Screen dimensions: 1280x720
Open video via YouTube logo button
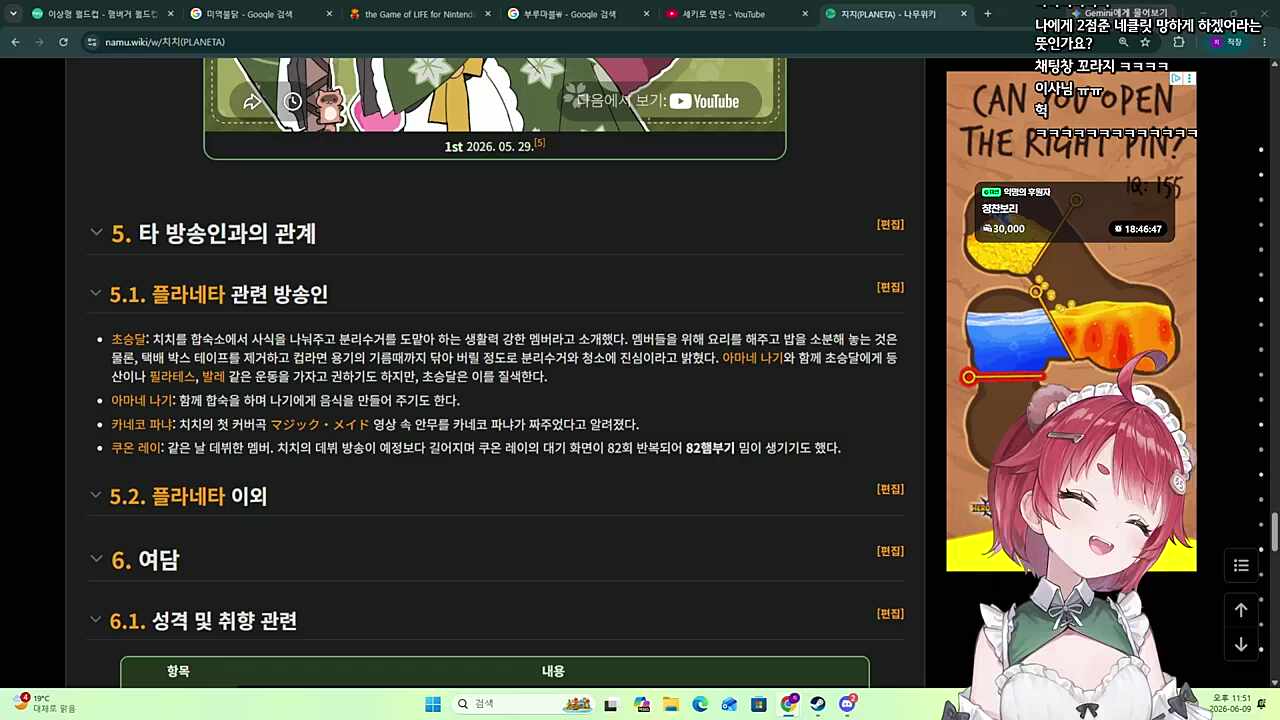click(x=704, y=101)
